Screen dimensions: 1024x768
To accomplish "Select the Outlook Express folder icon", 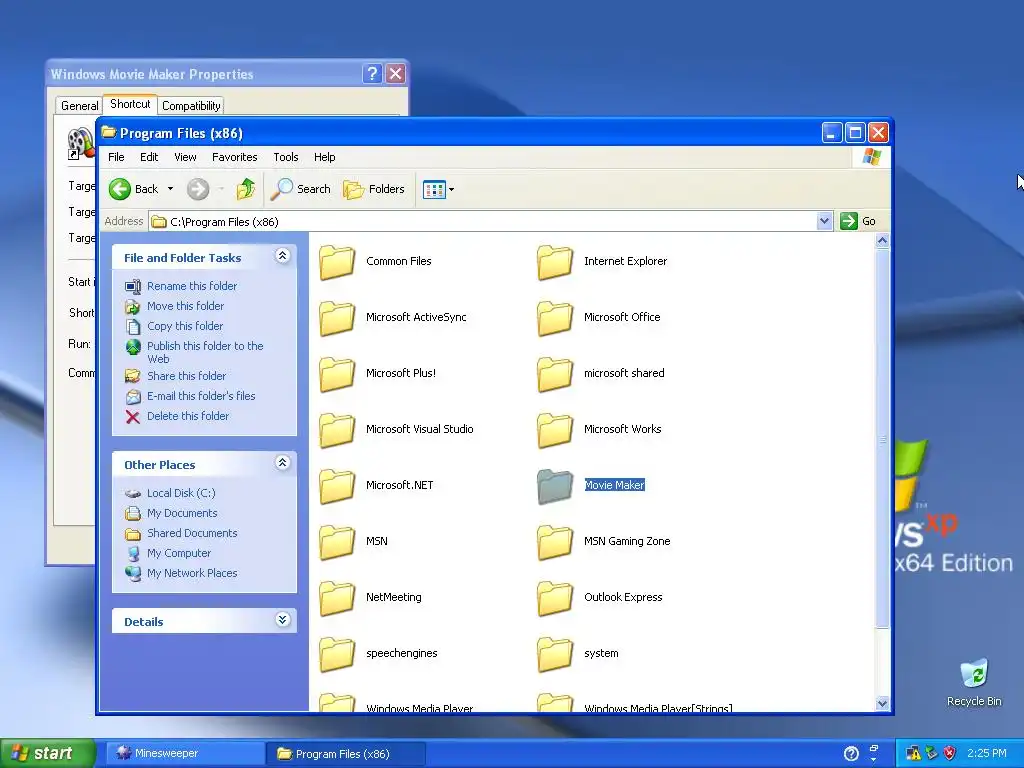I will coord(555,599).
